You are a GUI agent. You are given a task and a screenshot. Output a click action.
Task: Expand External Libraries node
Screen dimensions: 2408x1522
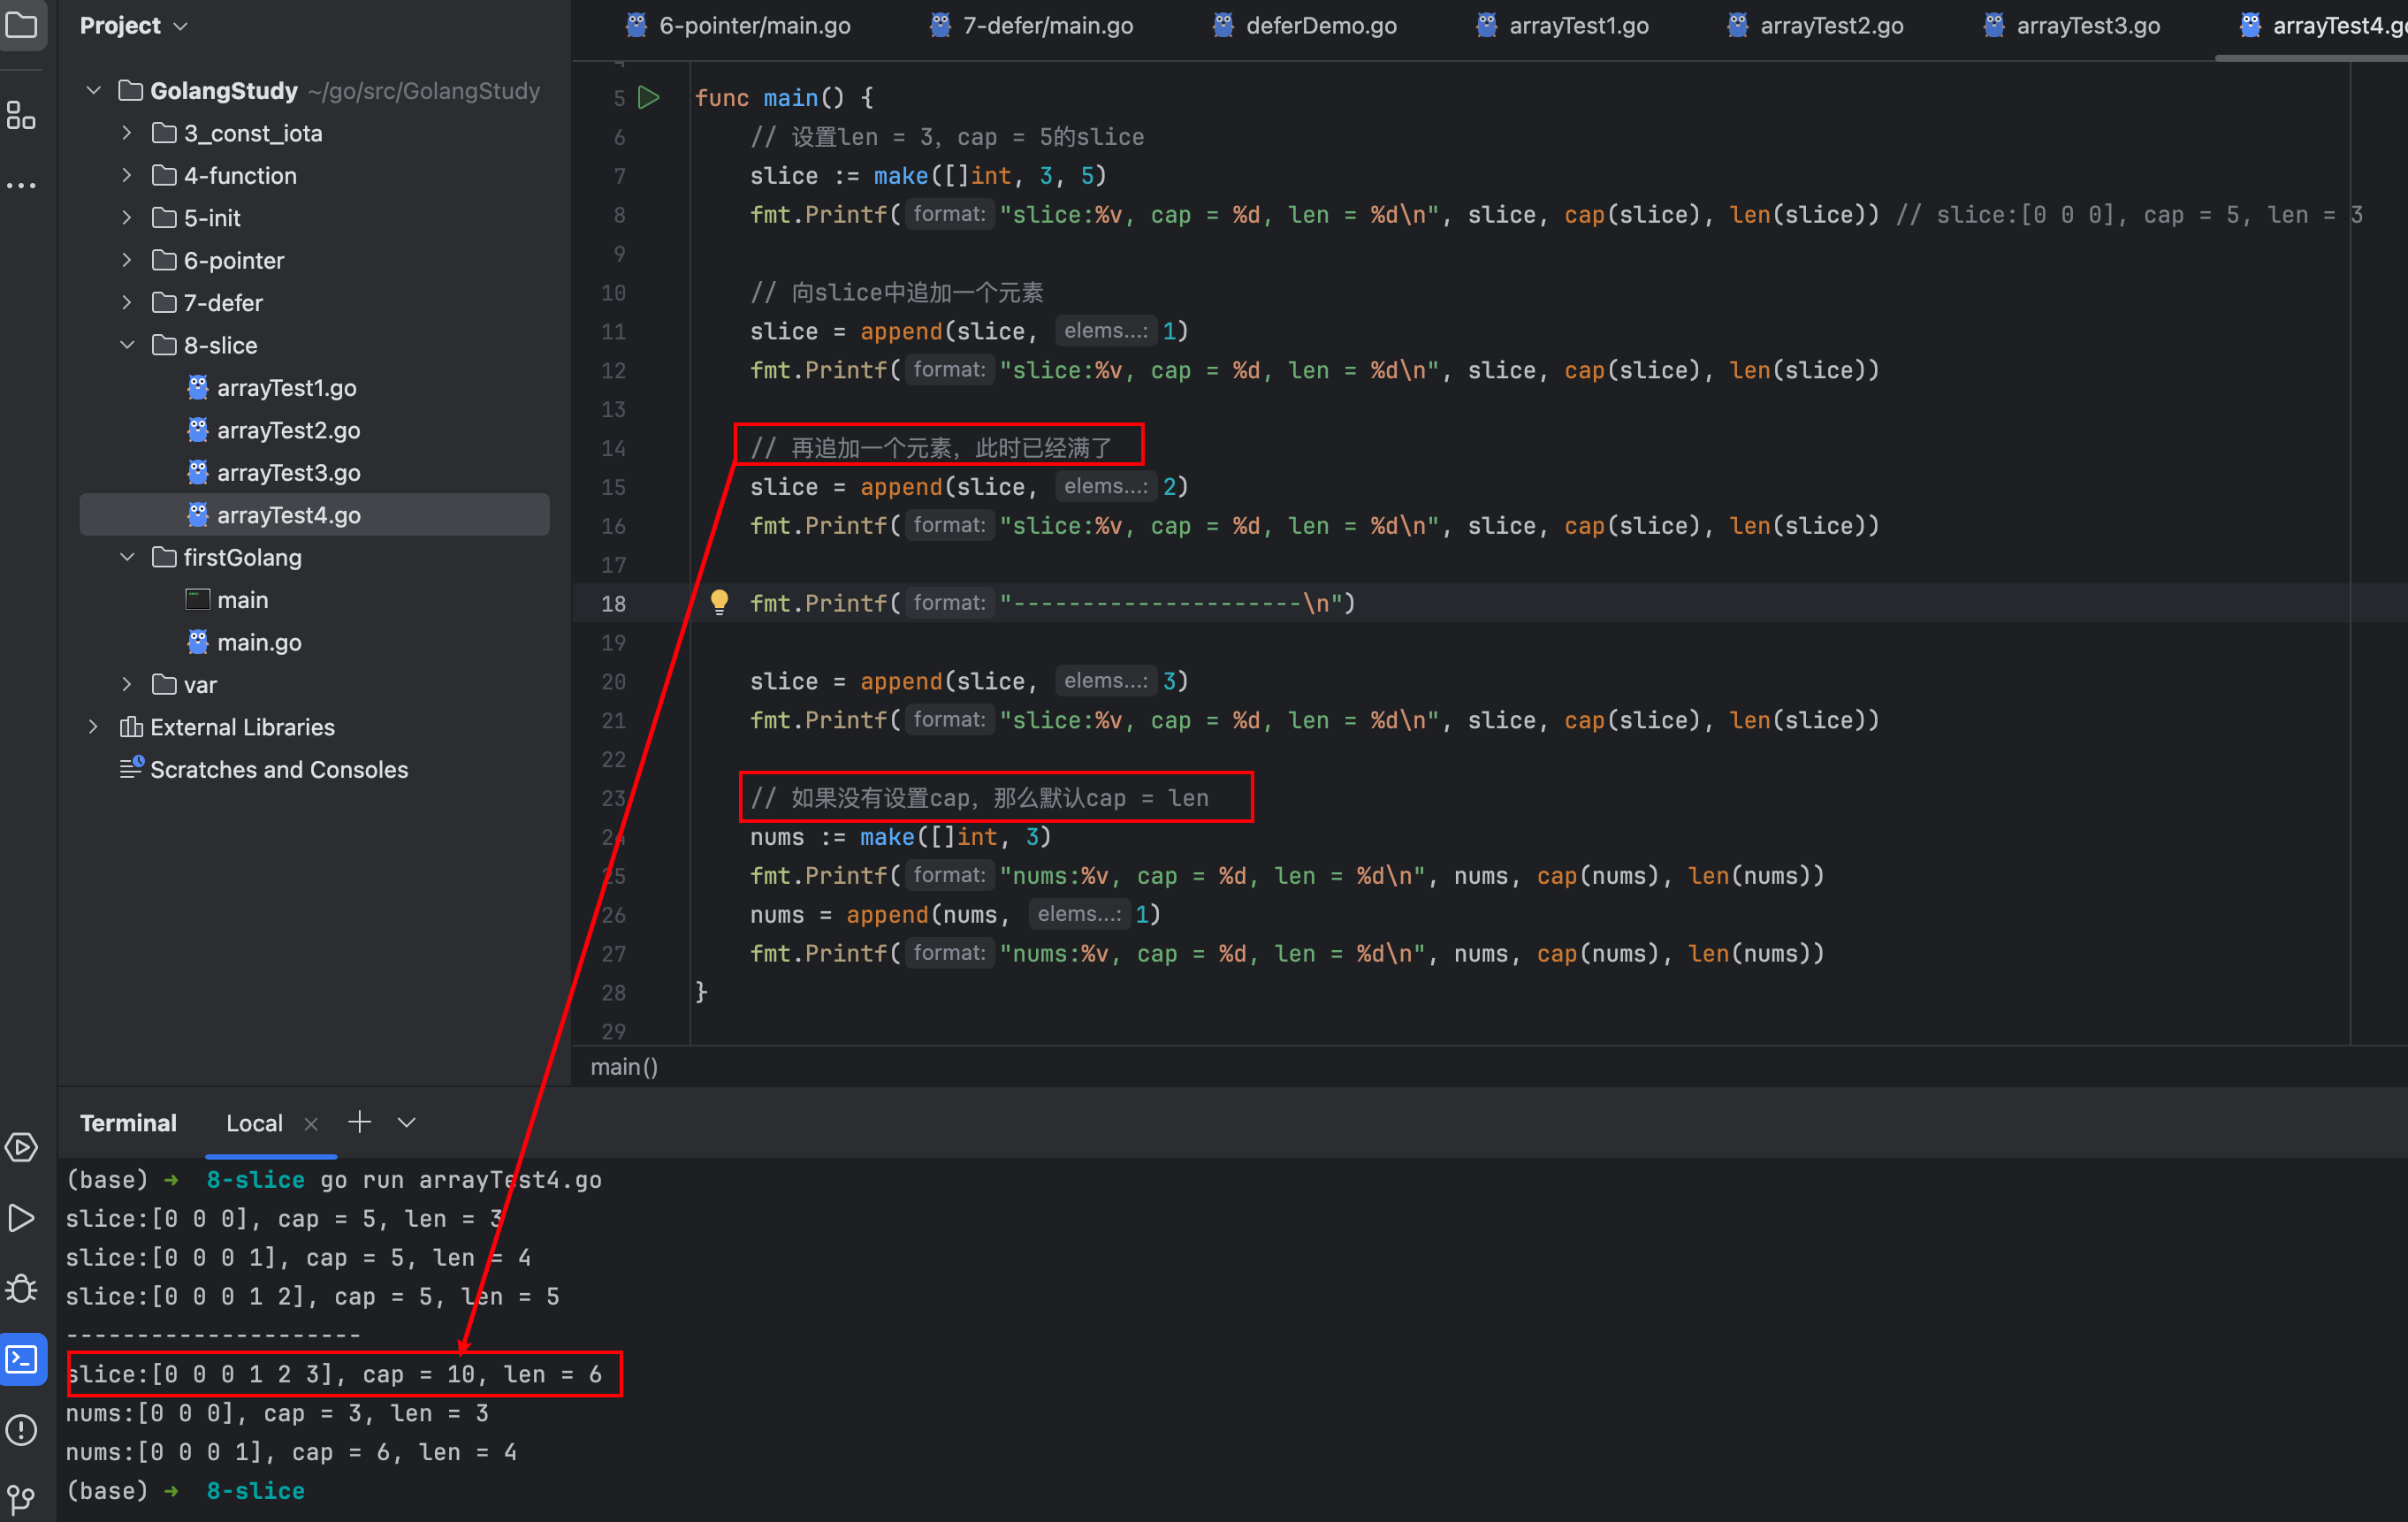pyautogui.click(x=93, y=727)
